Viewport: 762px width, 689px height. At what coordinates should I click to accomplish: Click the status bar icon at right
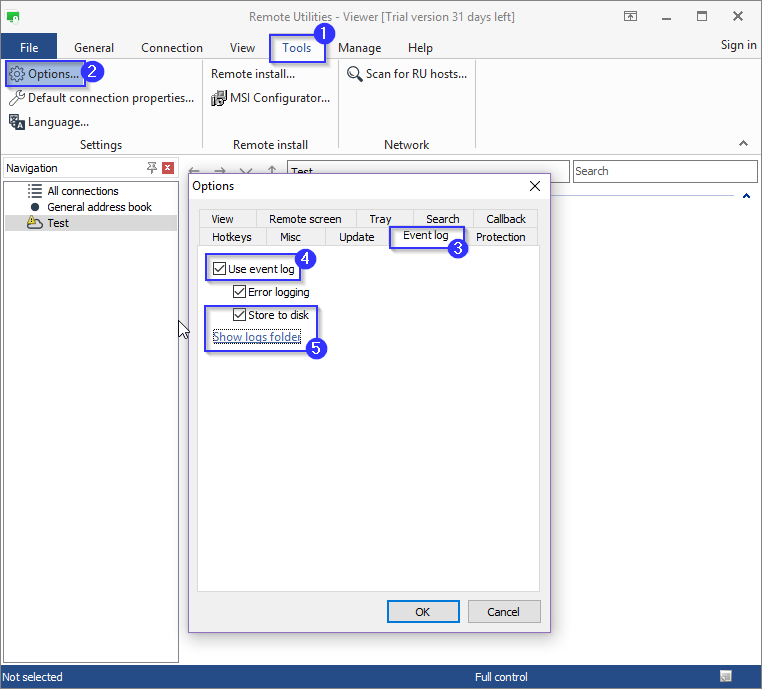click(x=725, y=677)
